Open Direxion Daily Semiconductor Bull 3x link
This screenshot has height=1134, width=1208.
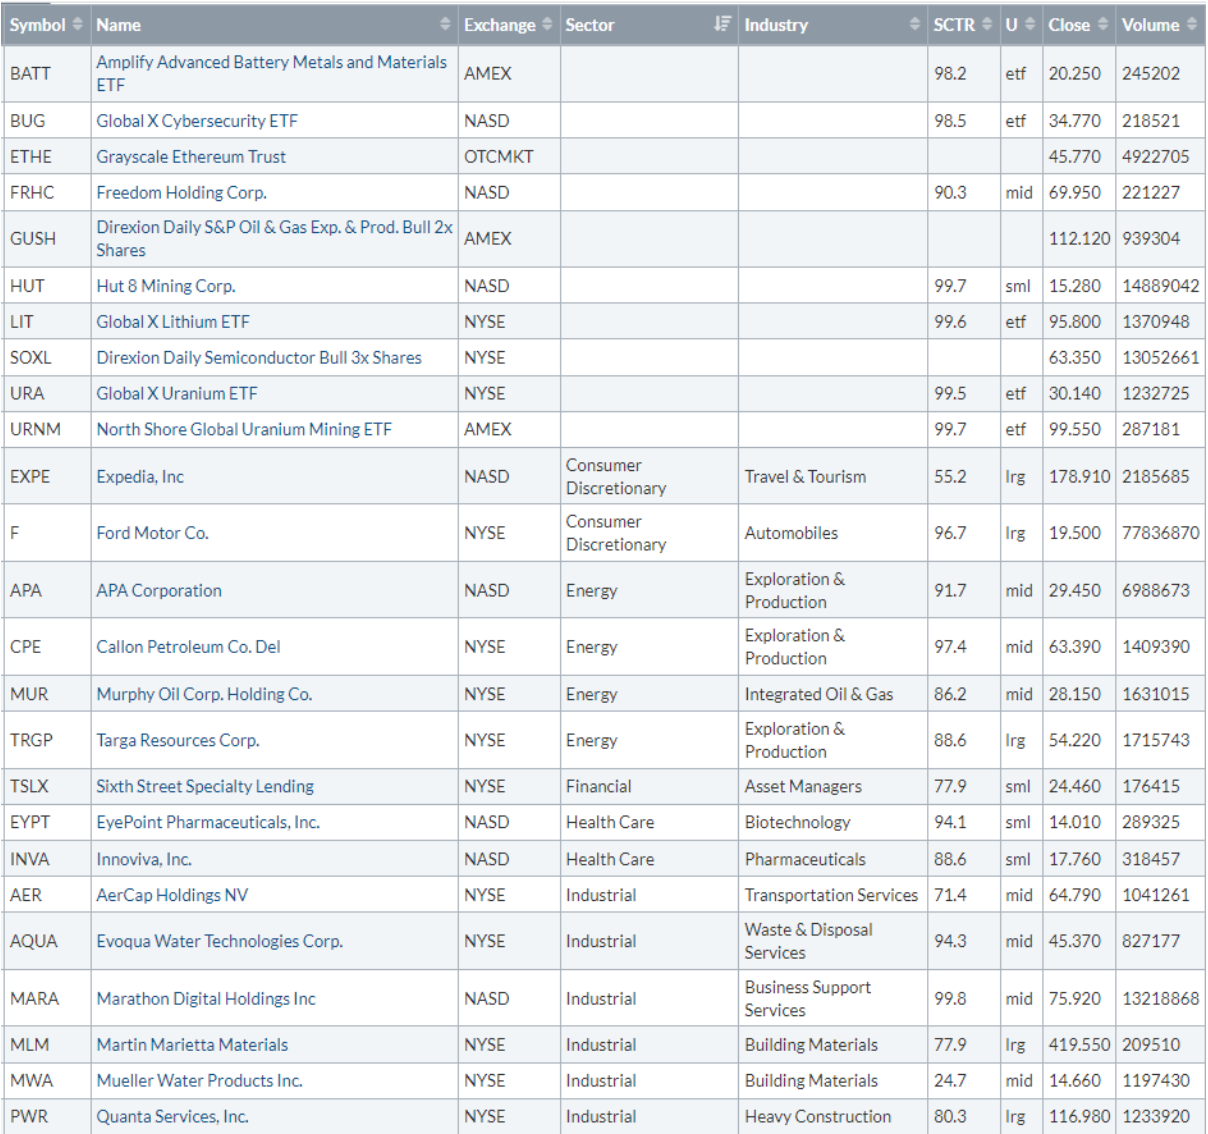tap(259, 358)
